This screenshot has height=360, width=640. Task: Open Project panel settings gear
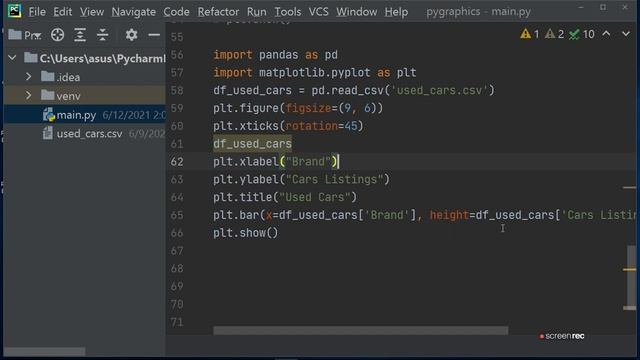(x=131, y=35)
